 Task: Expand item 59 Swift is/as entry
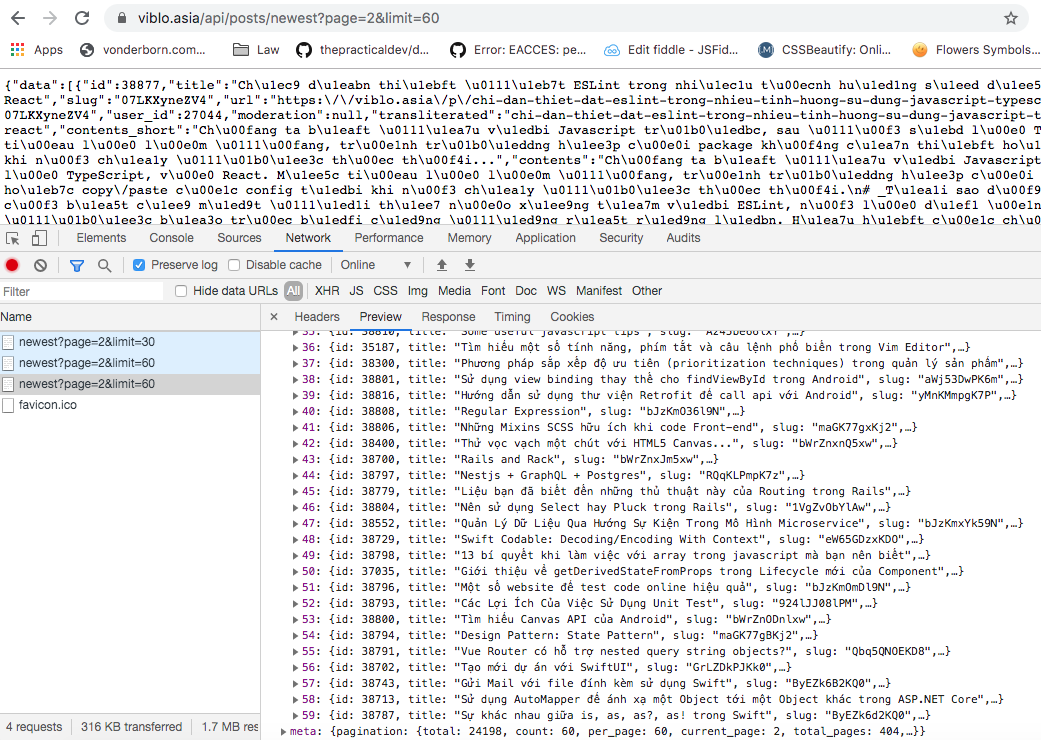point(295,715)
